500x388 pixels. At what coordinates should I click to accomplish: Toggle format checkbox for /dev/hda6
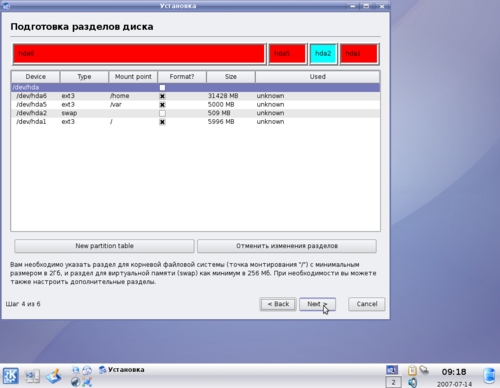pos(162,96)
